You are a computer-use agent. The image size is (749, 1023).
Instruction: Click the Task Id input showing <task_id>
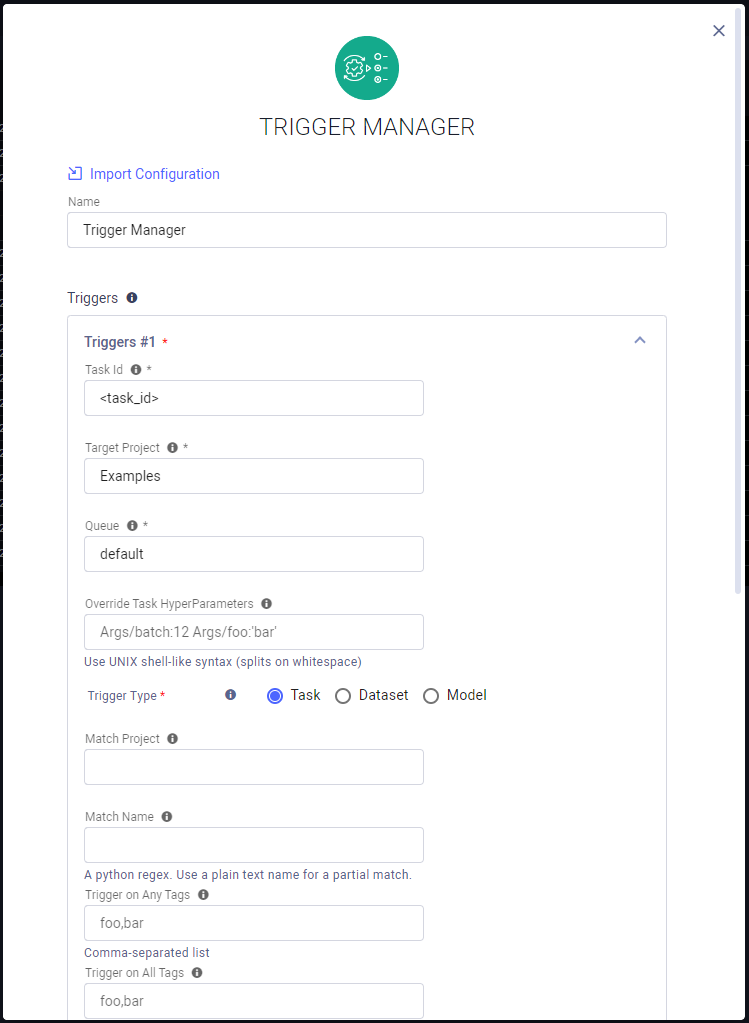click(253, 398)
